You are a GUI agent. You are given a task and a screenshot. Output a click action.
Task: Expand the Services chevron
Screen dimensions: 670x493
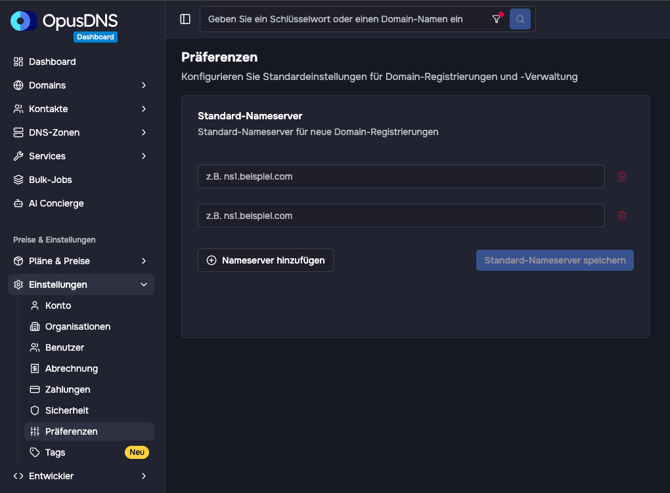pyautogui.click(x=144, y=156)
